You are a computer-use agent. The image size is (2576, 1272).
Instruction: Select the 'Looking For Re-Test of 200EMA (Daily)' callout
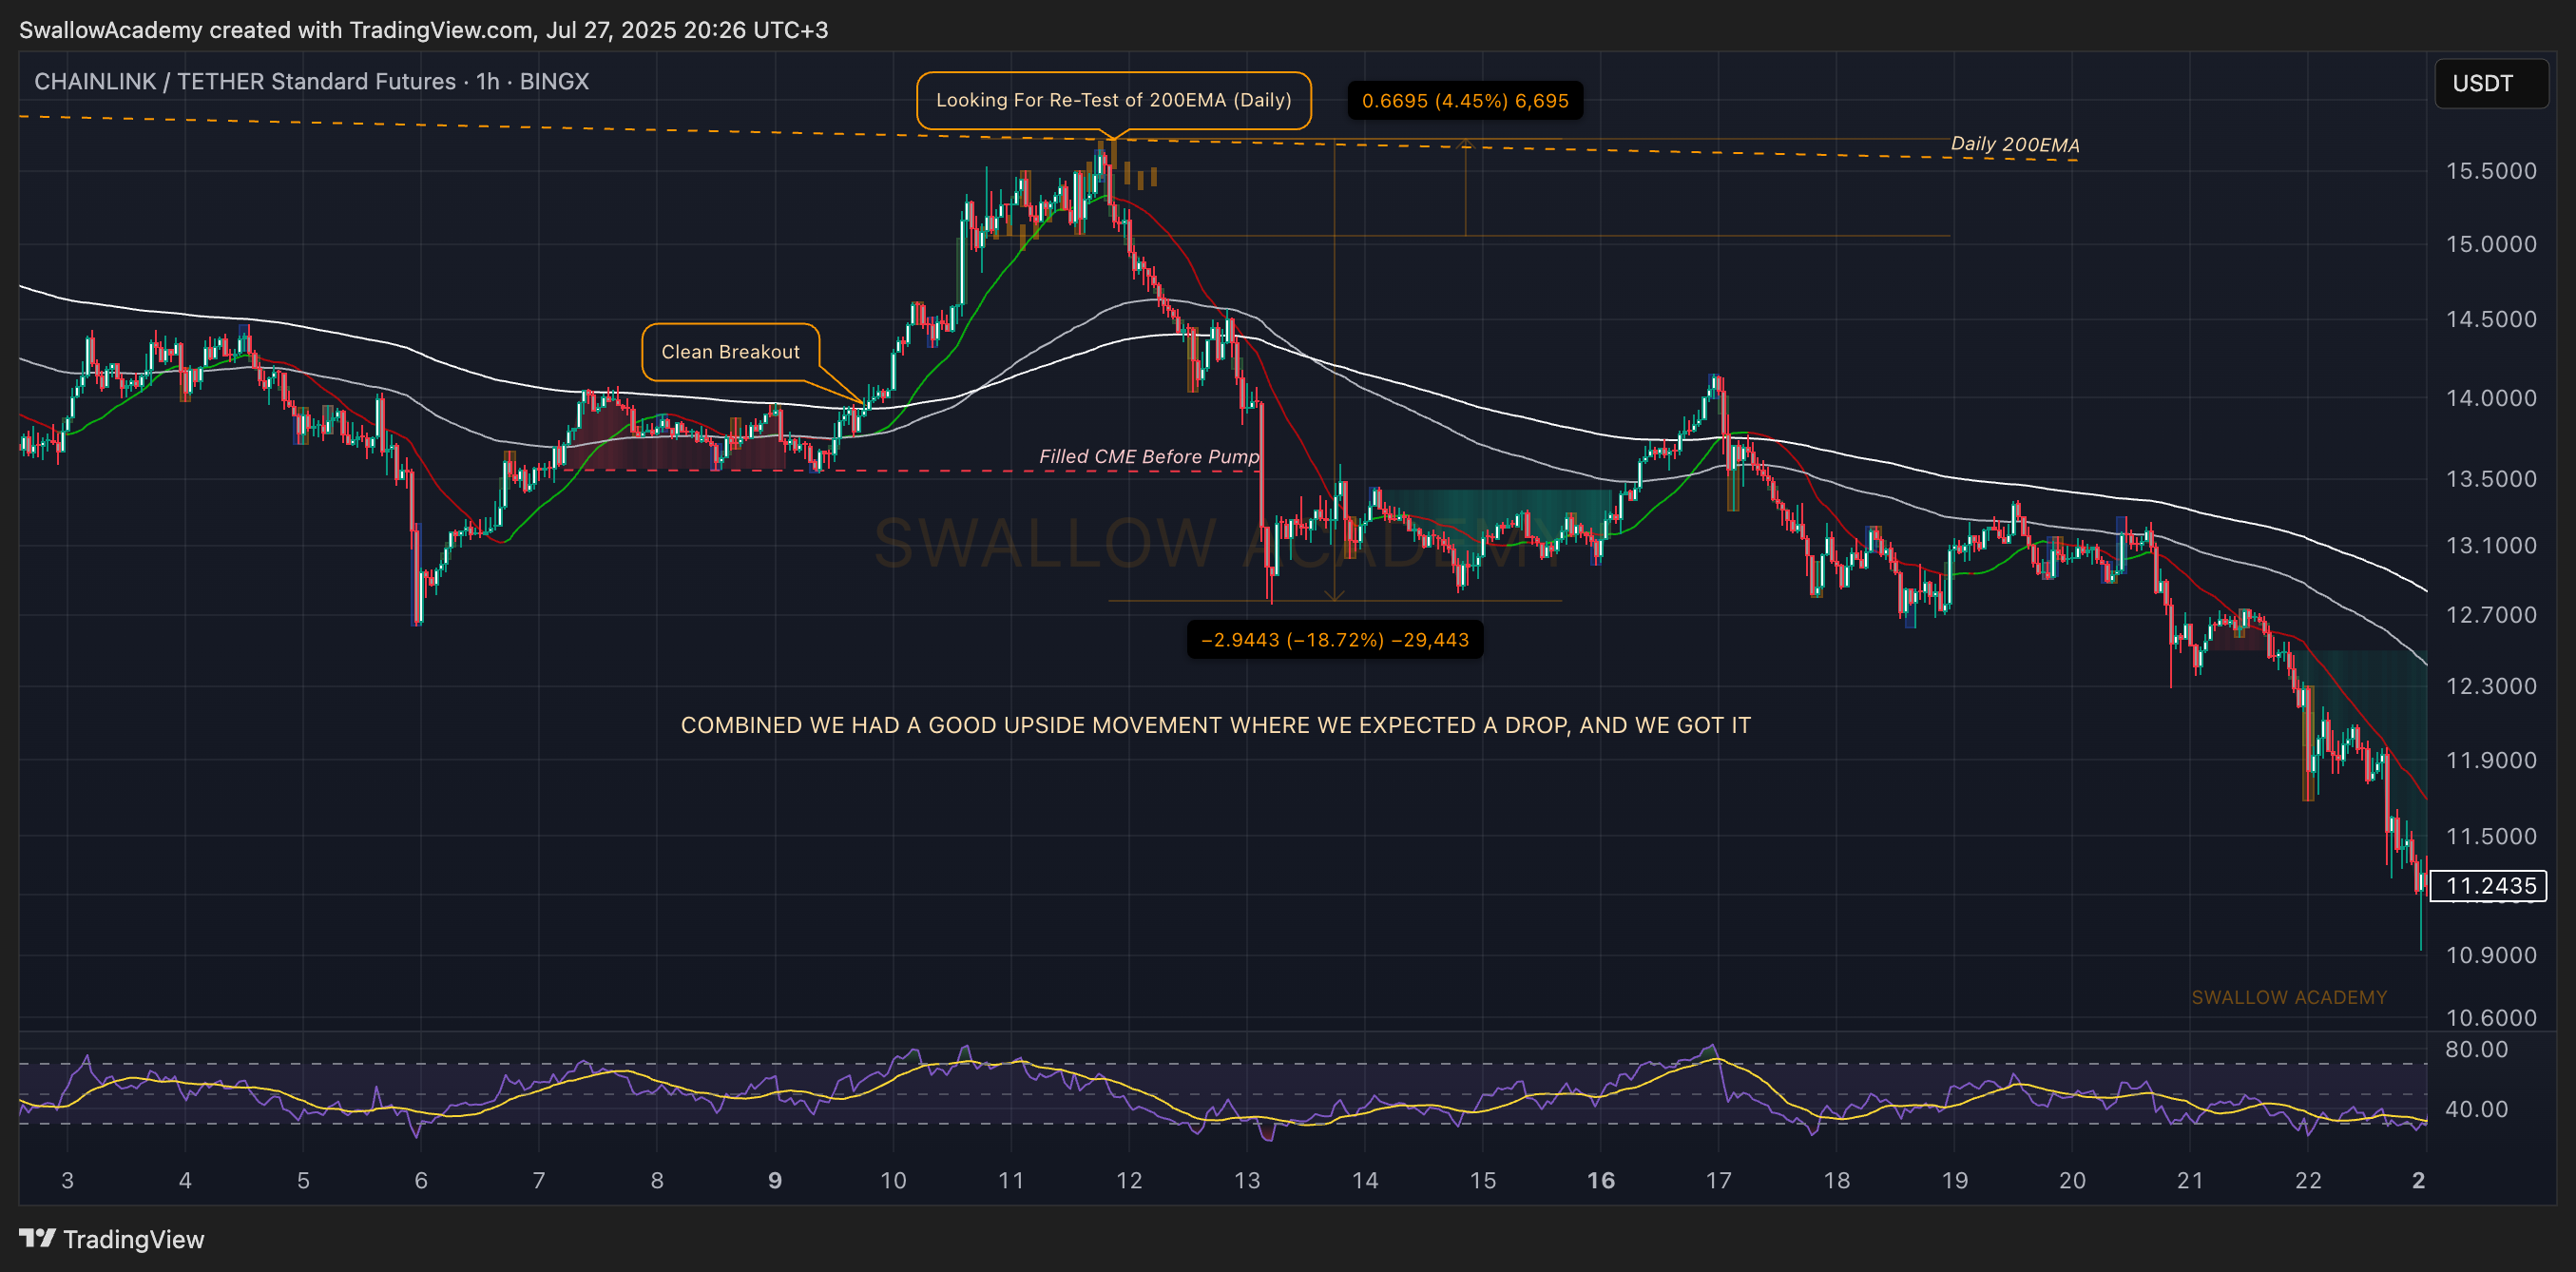pos(1113,100)
